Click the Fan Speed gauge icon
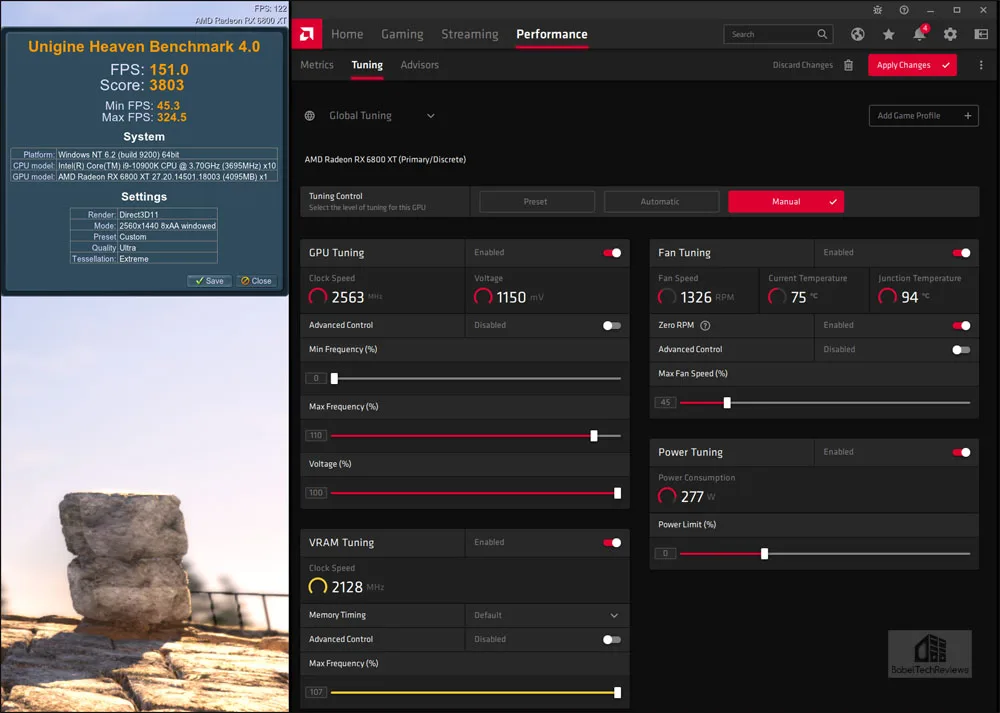 click(666, 297)
